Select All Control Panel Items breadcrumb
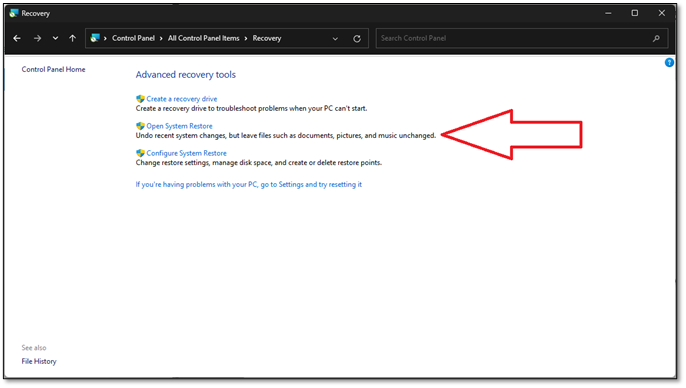The width and height of the screenshot is (686, 388). click(x=203, y=38)
